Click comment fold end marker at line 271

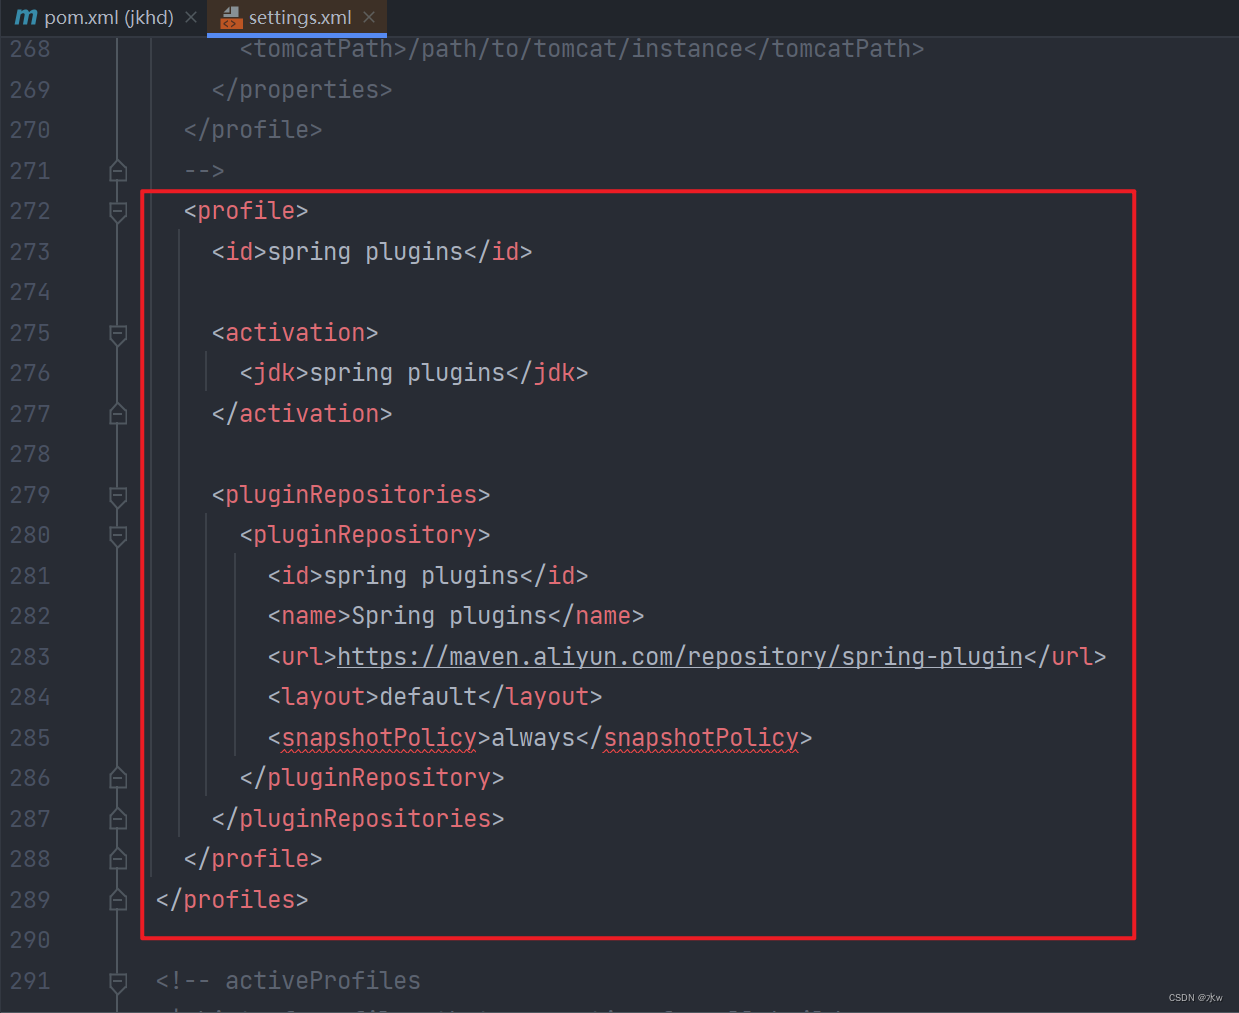pos(118,171)
